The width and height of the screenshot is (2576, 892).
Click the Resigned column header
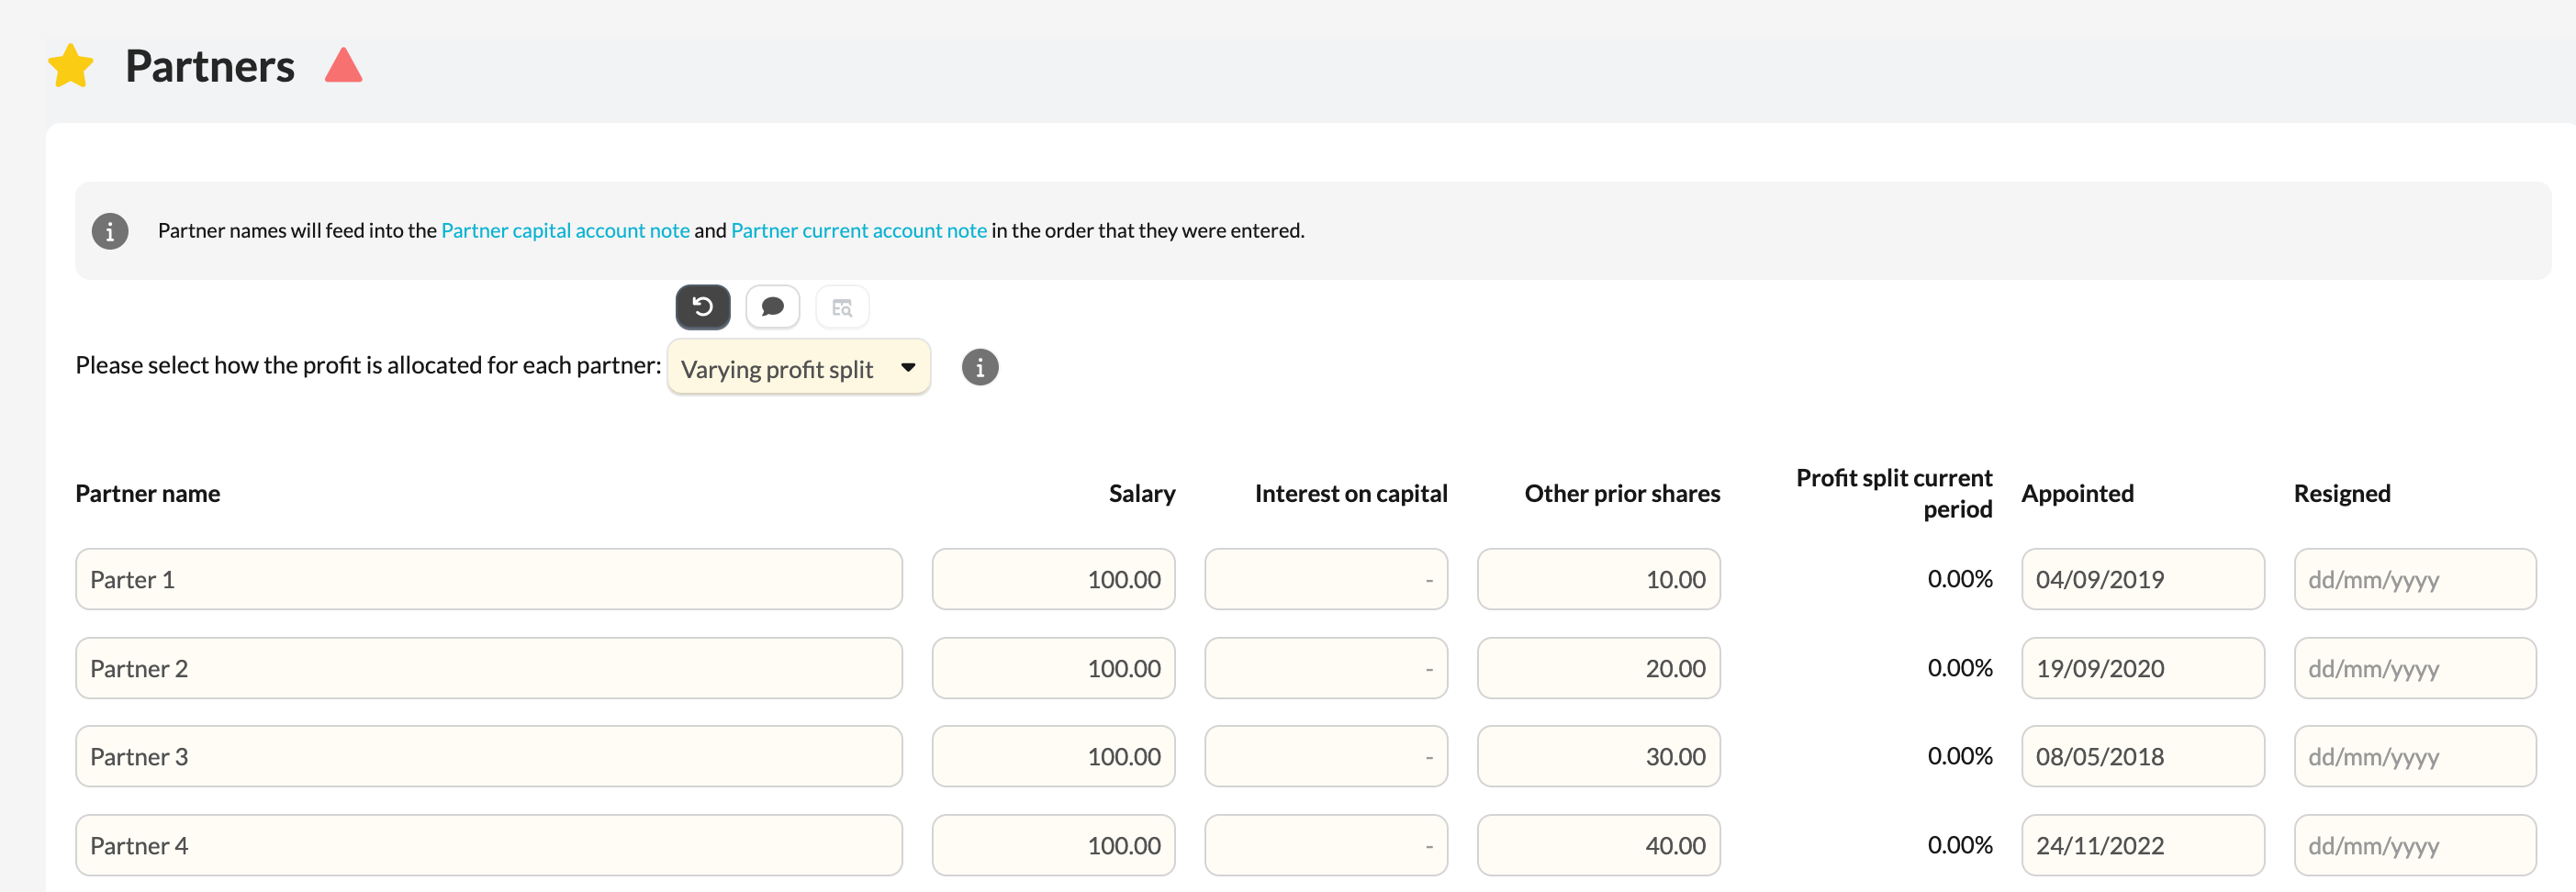click(x=2342, y=494)
